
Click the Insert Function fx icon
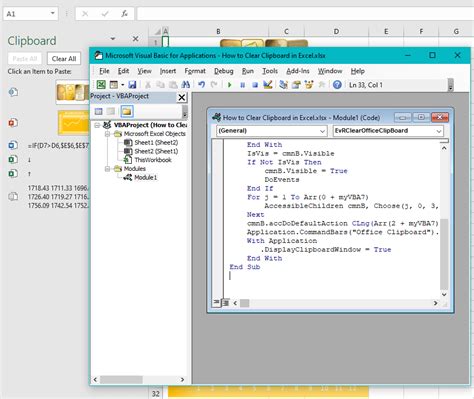click(124, 14)
